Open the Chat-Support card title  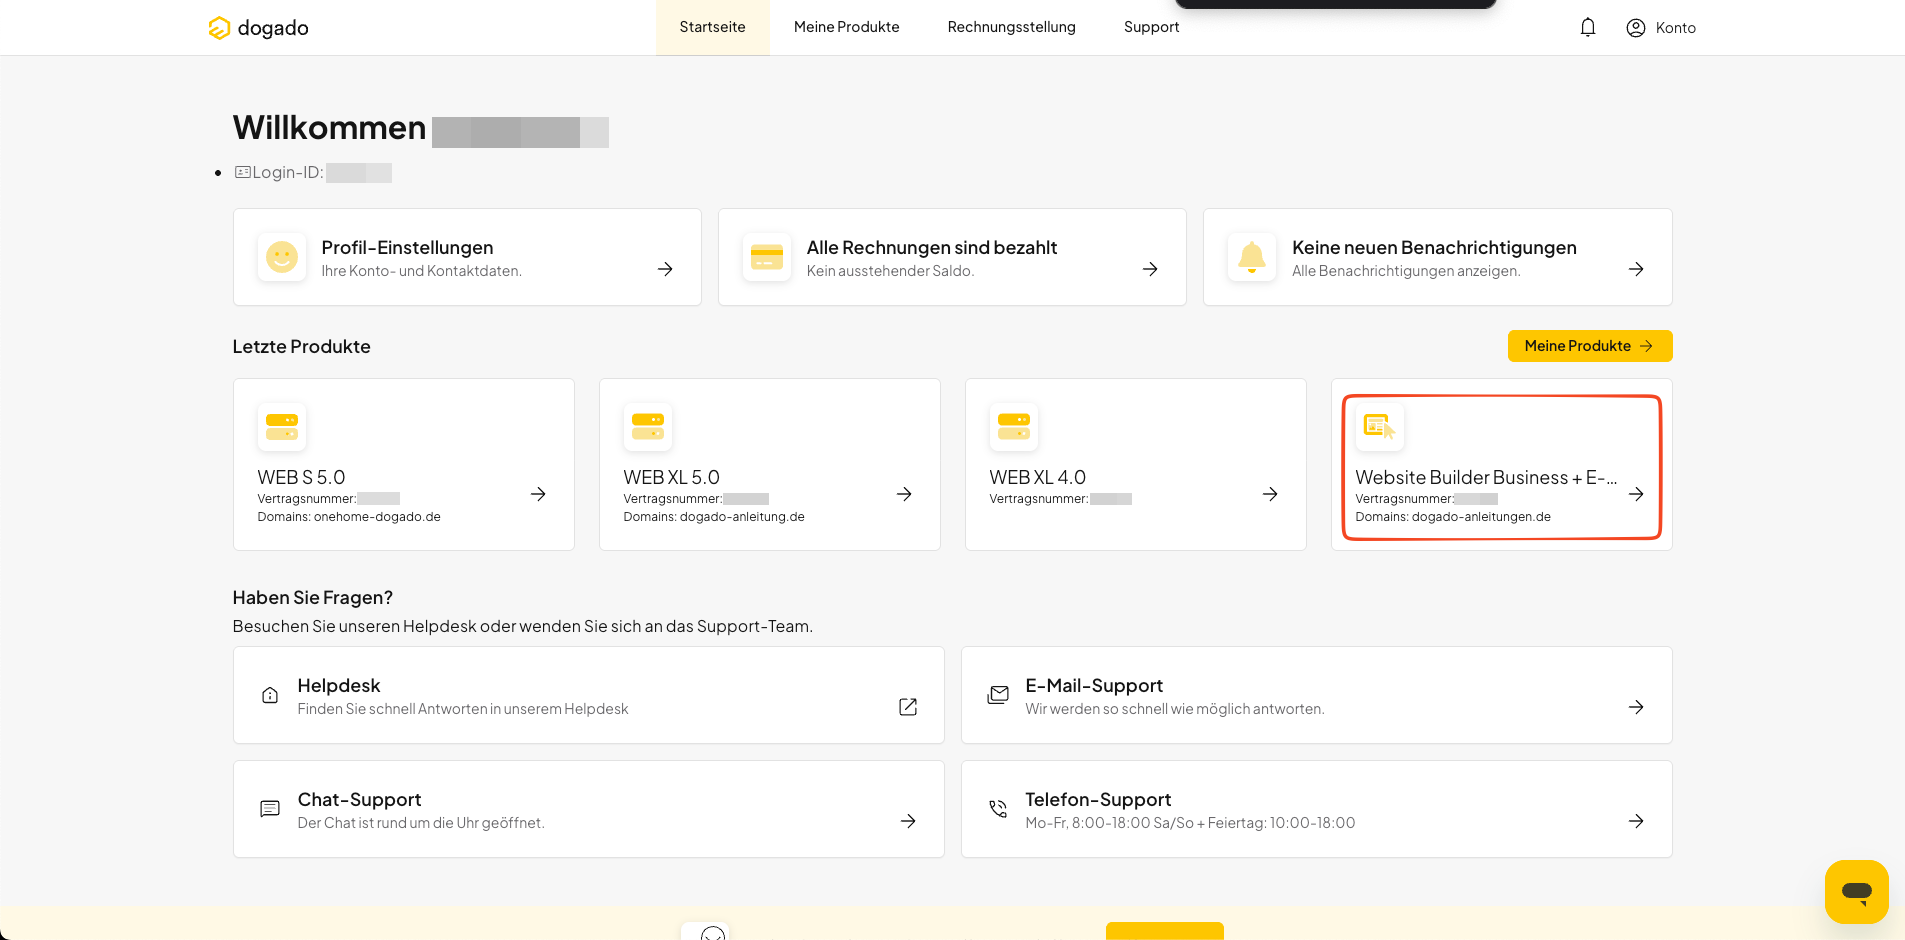tap(359, 799)
